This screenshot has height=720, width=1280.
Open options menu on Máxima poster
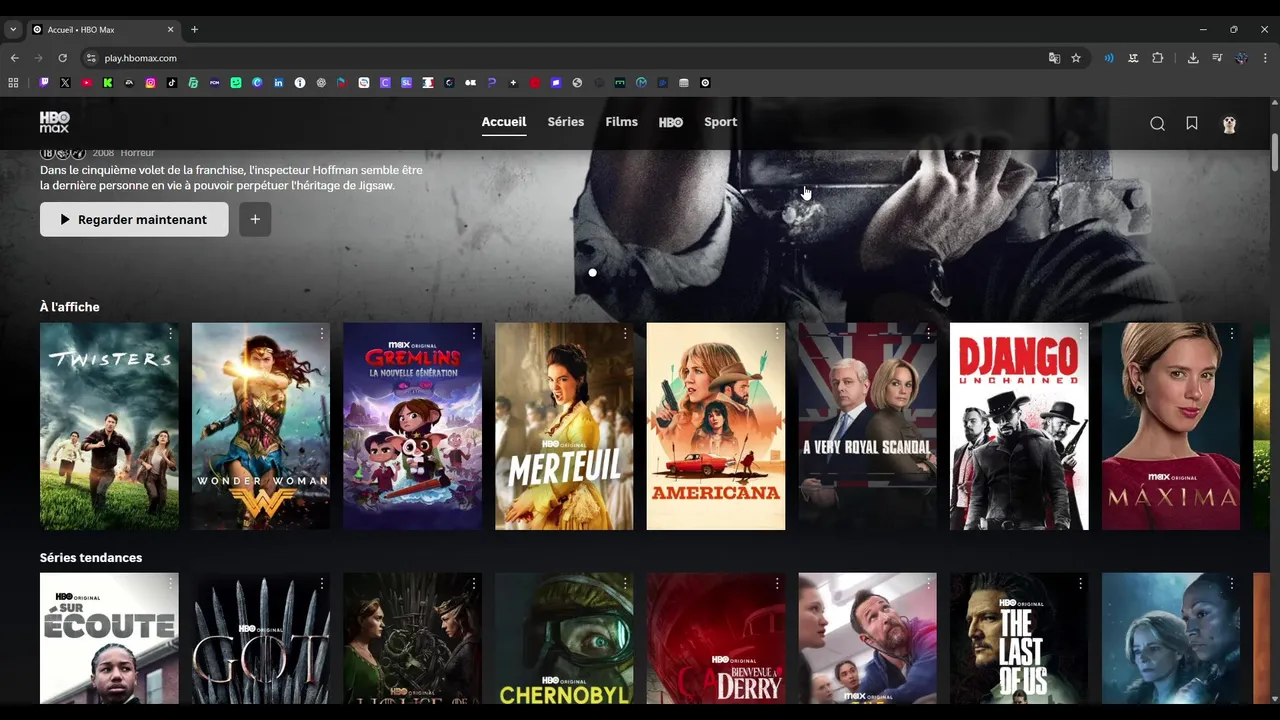point(1232,333)
